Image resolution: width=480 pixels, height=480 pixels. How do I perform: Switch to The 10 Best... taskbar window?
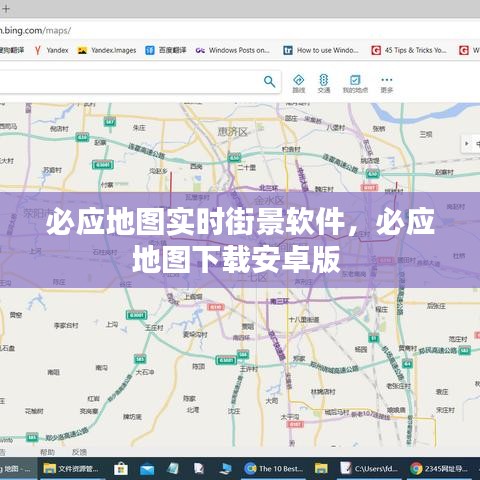(274, 469)
